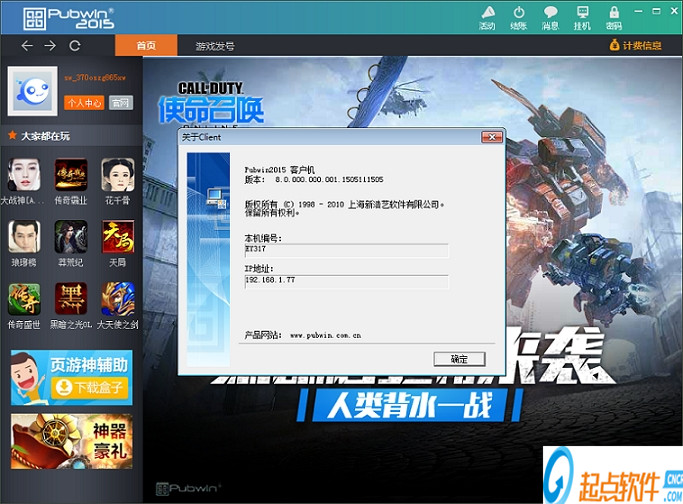
Task: Launch the 黑暗之光OL game icon
Action: [71, 299]
